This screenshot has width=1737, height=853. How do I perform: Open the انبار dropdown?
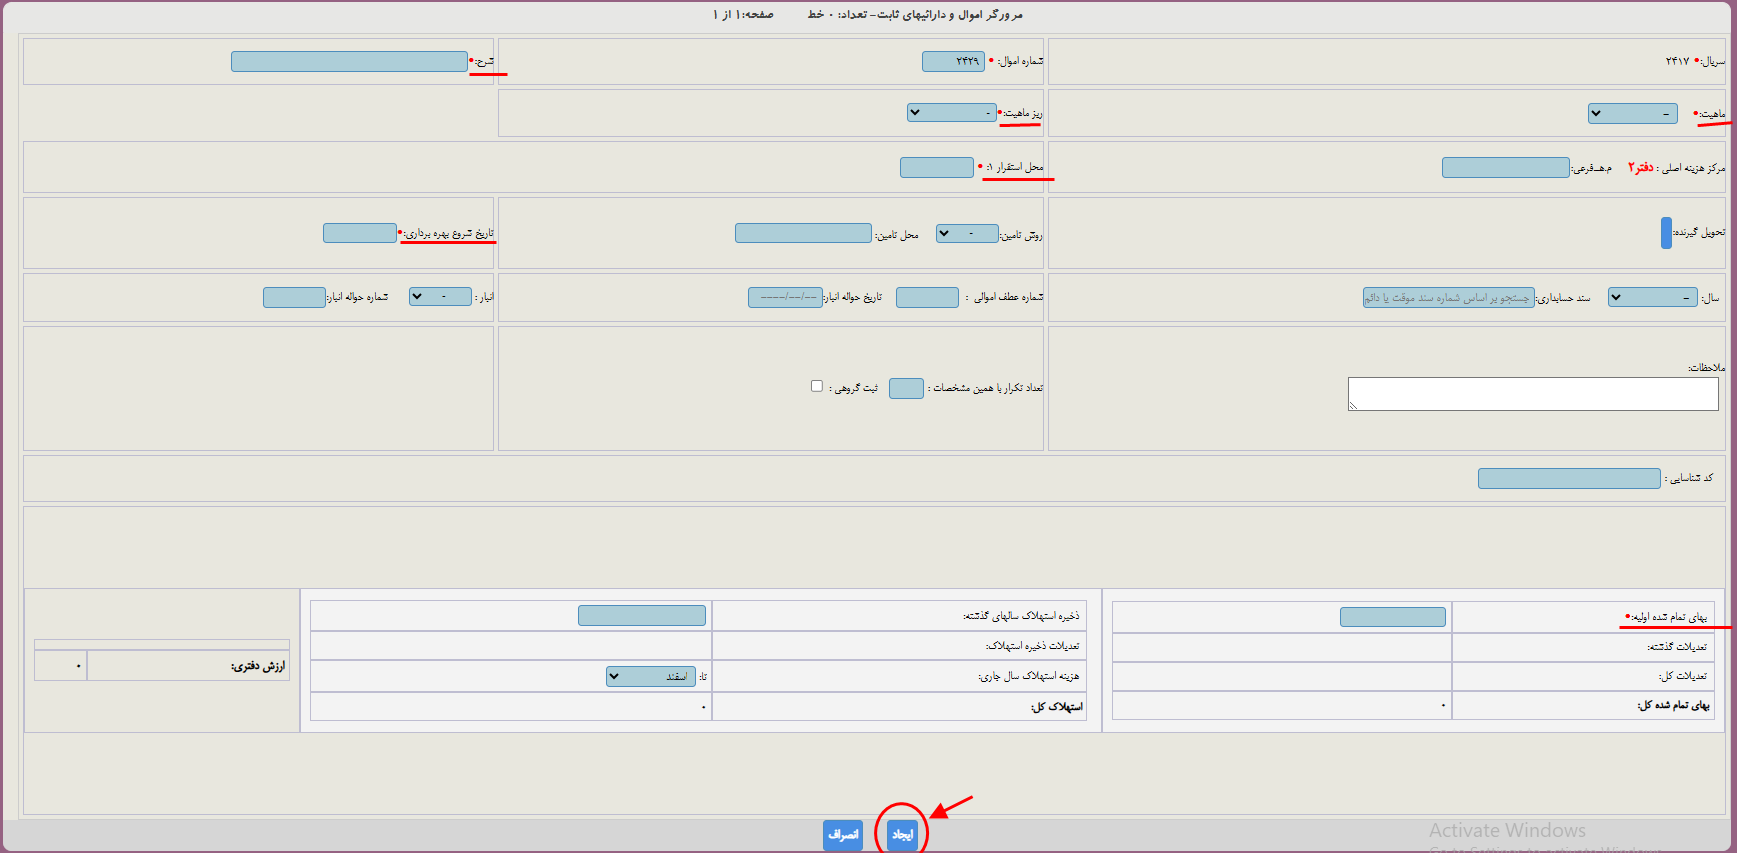(440, 297)
